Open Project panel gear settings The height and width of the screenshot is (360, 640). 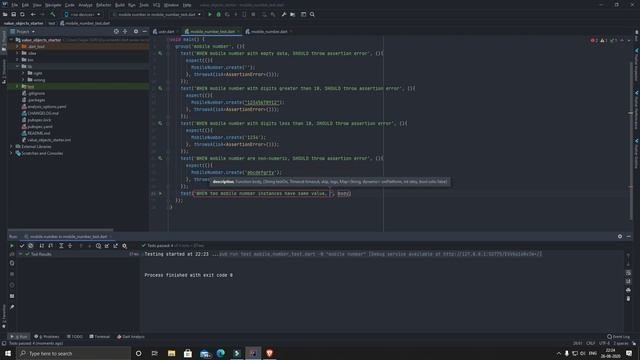136,31
